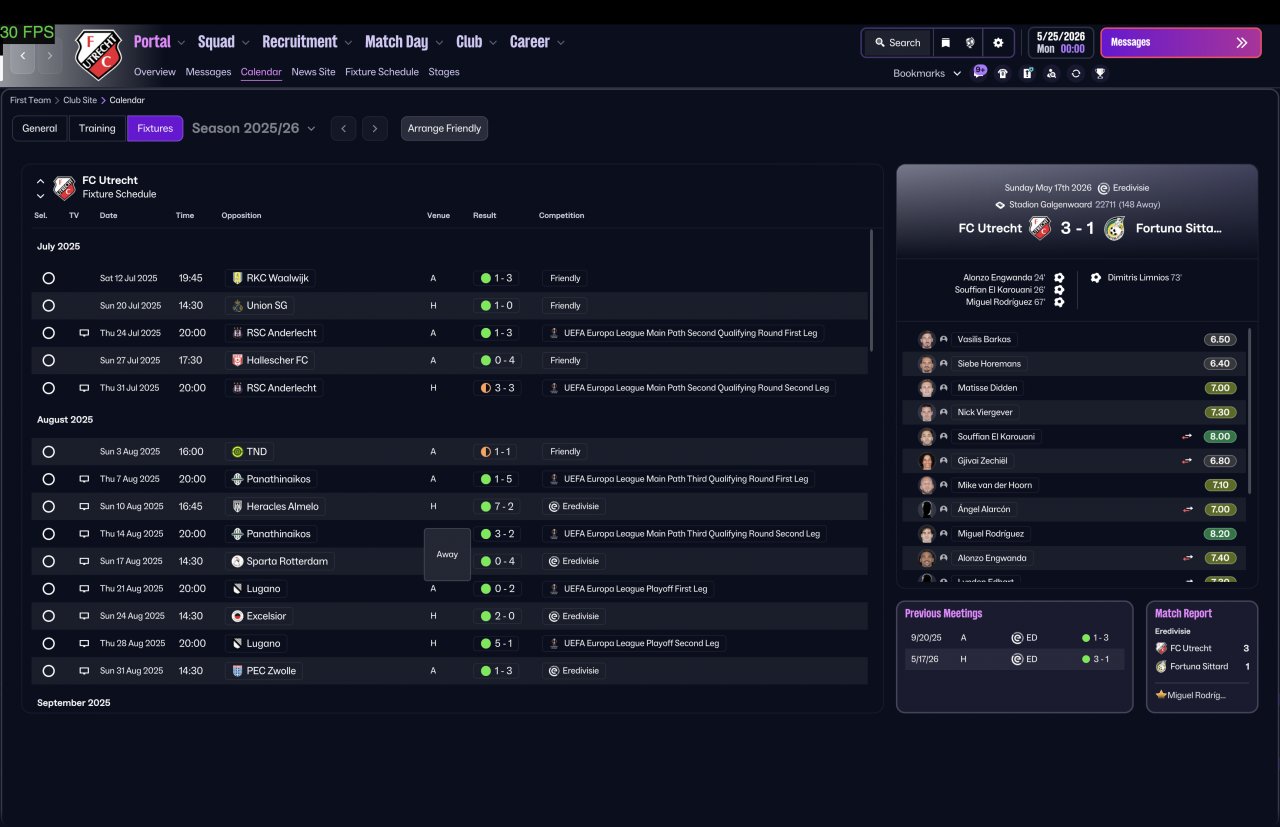Select the TND friendly fixture radio button

click(48, 452)
